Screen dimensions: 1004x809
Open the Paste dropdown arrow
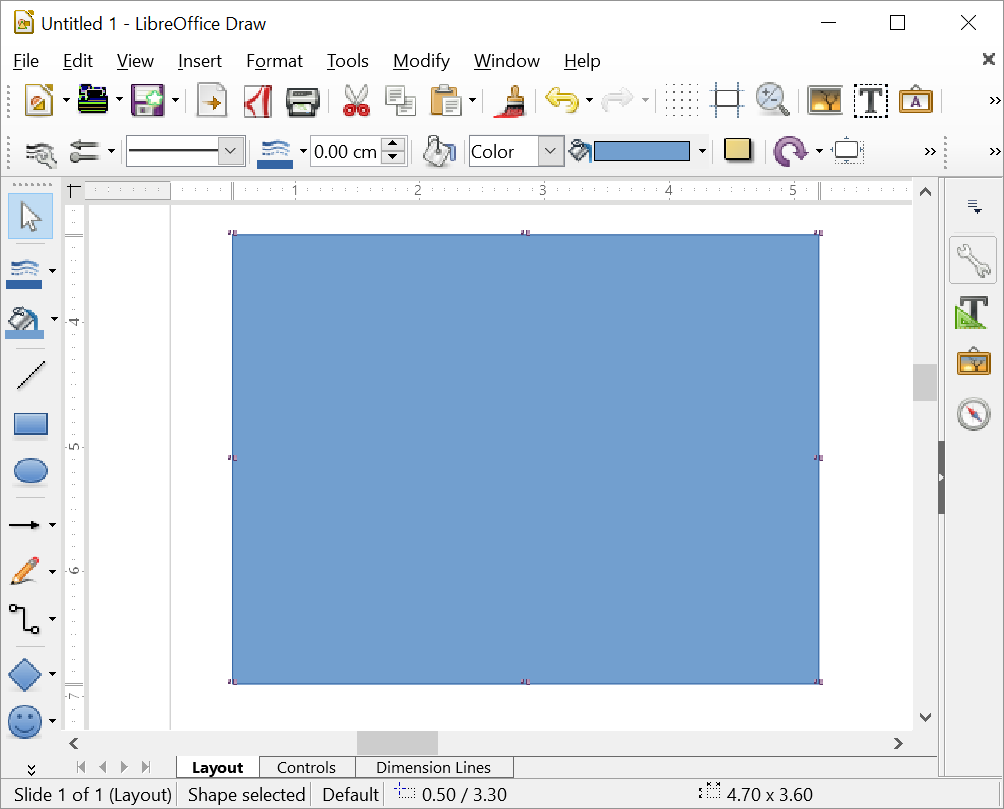click(x=473, y=100)
